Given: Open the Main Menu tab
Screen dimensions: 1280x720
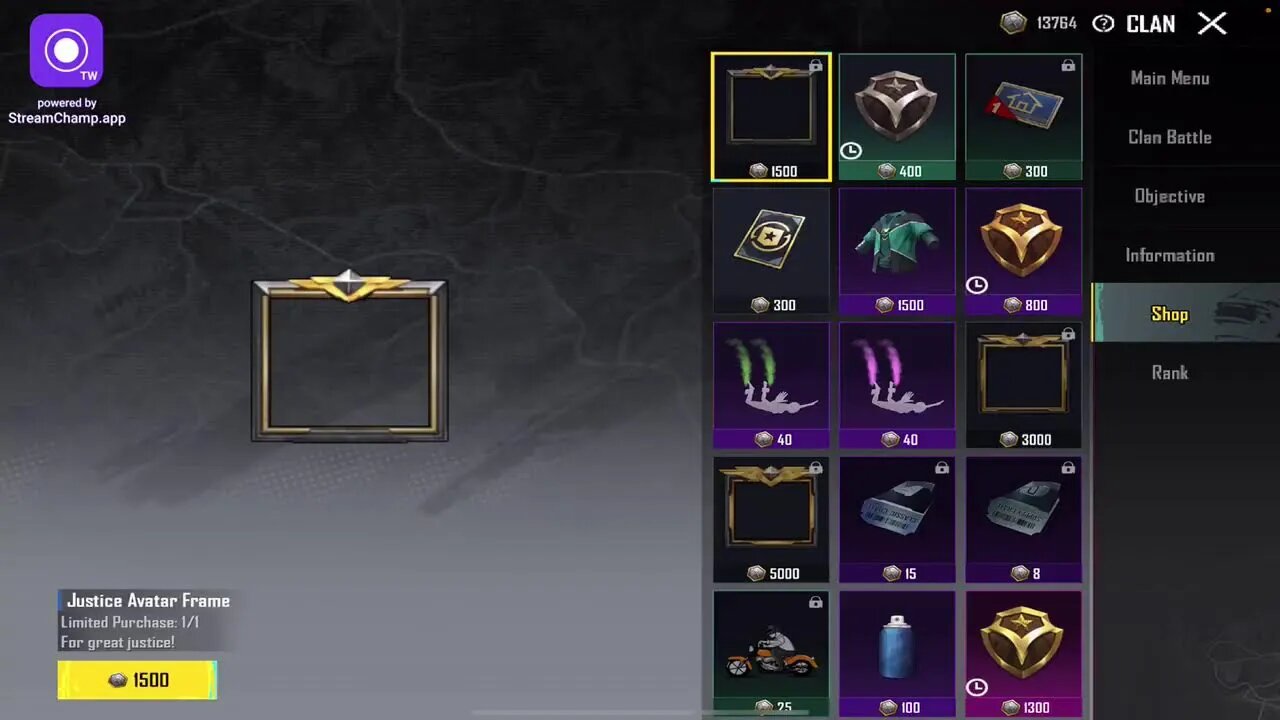Looking at the screenshot, I should (1169, 78).
